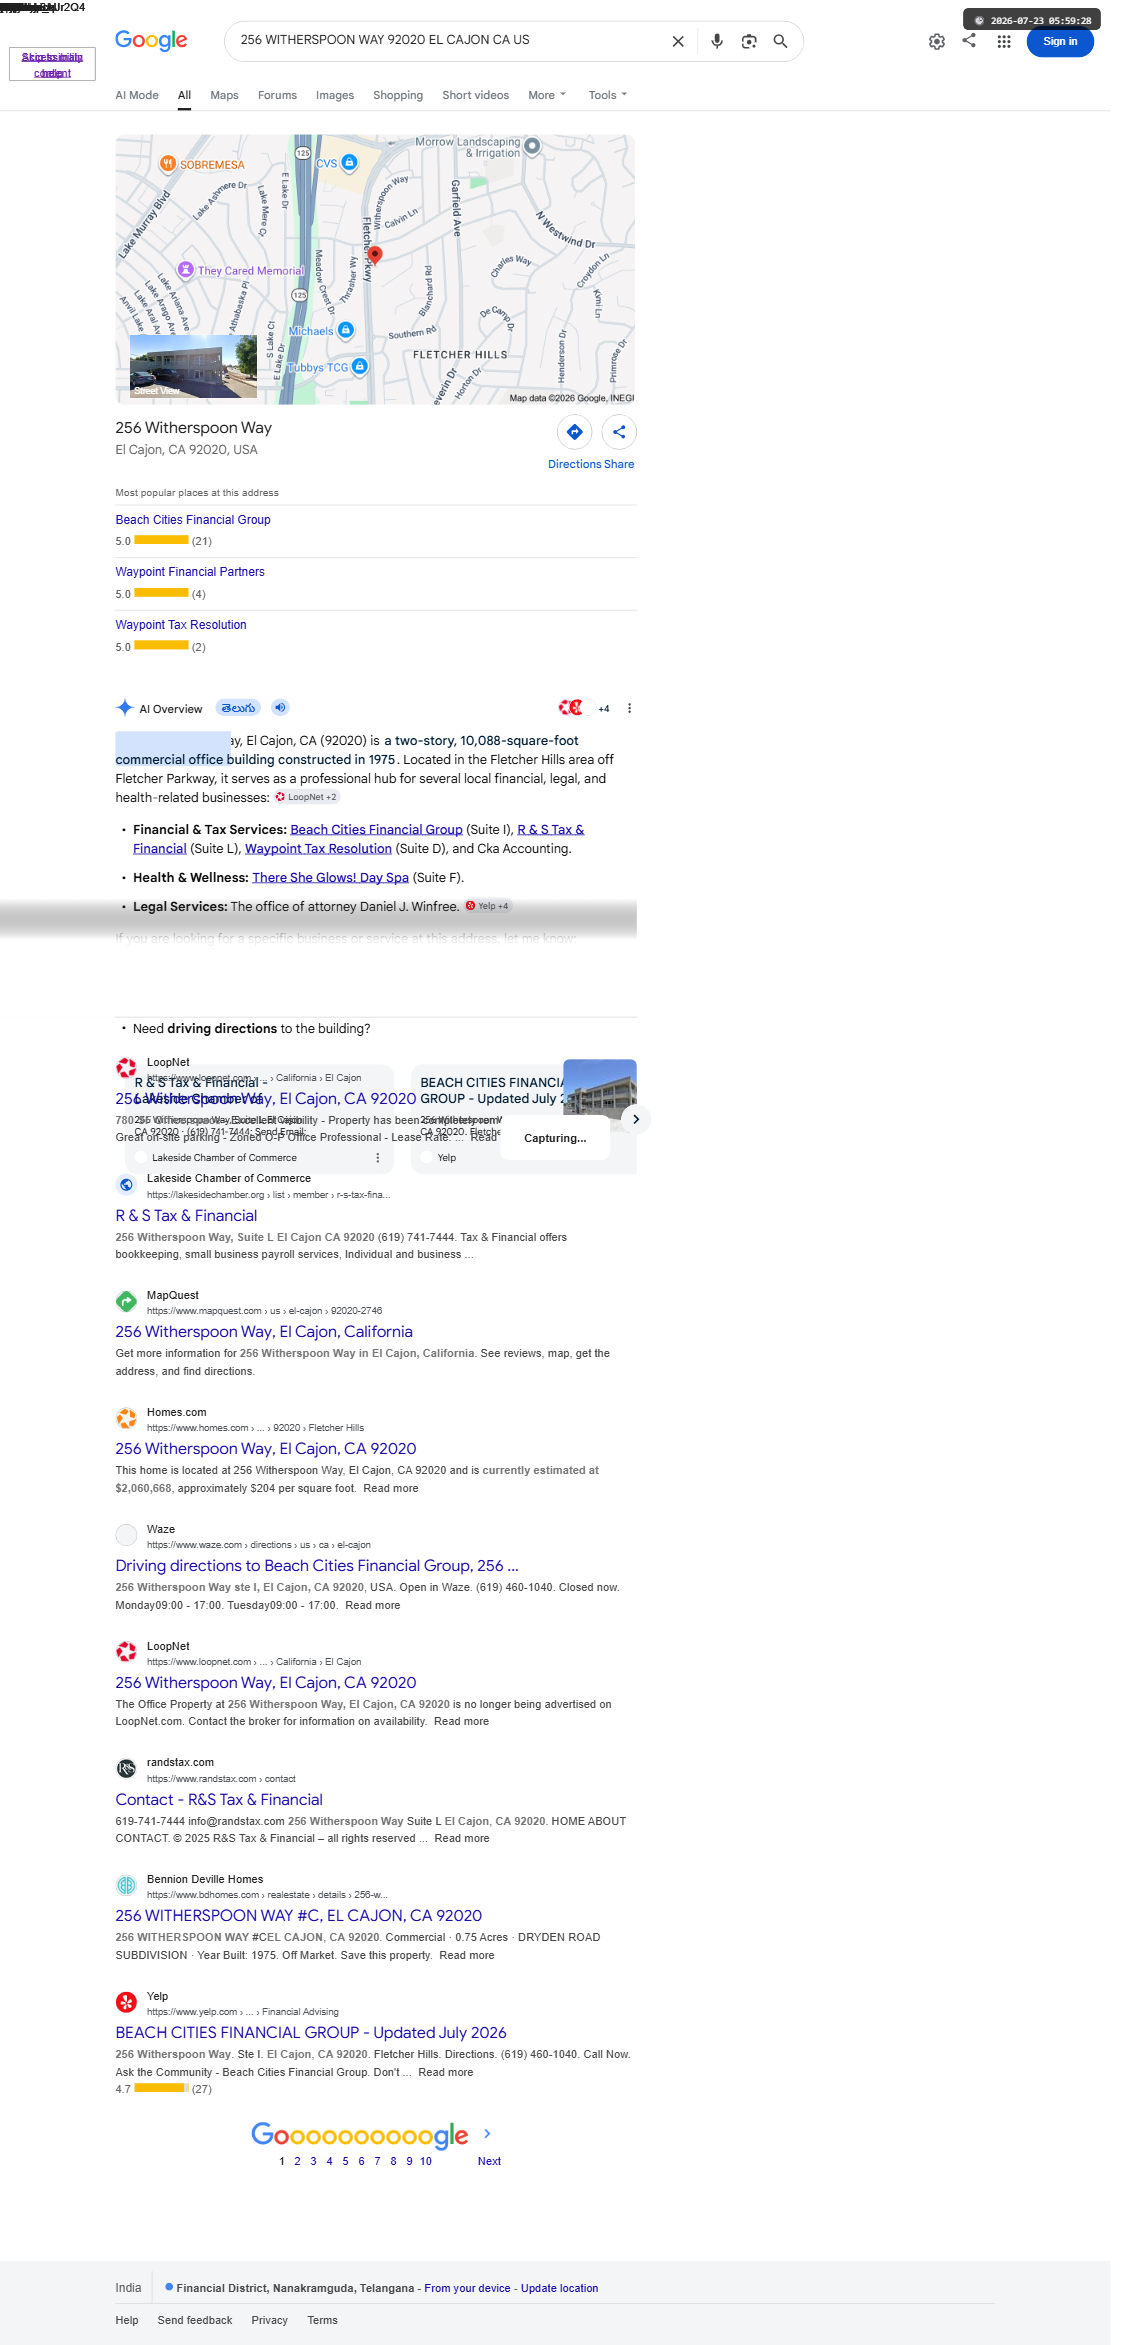Image resolution: width=1124 pixels, height=2345 pixels.
Task: Click the Yelp favicon in last result
Action: pos(126,2002)
